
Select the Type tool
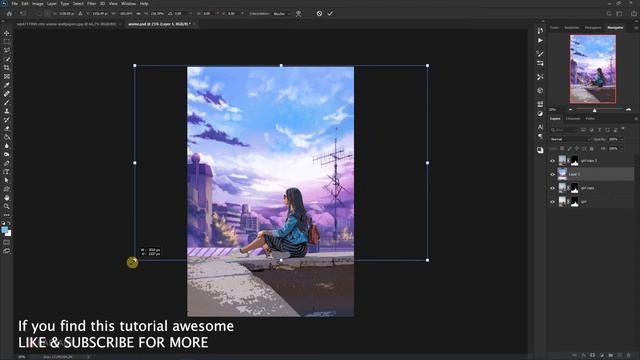click(x=7, y=172)
